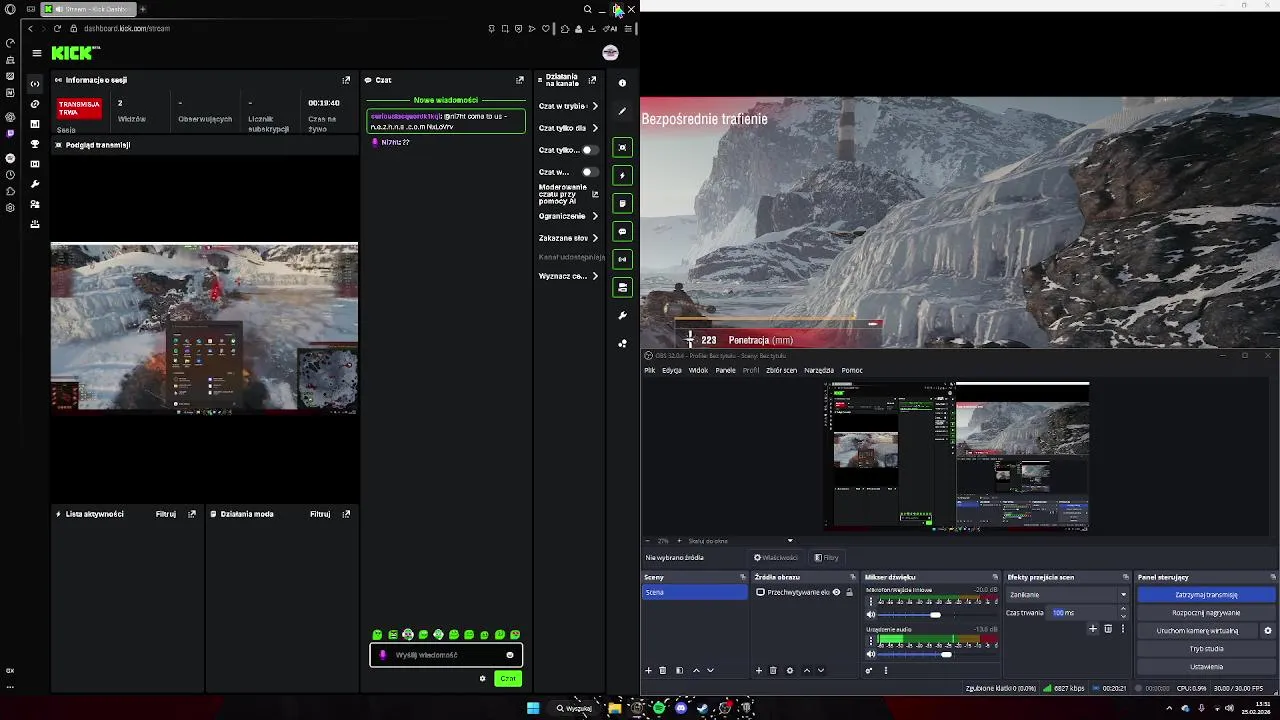This screenshot has width=1280, height=720.
Task: Open Edycja menu in OBS
Action: pos(672,370)
